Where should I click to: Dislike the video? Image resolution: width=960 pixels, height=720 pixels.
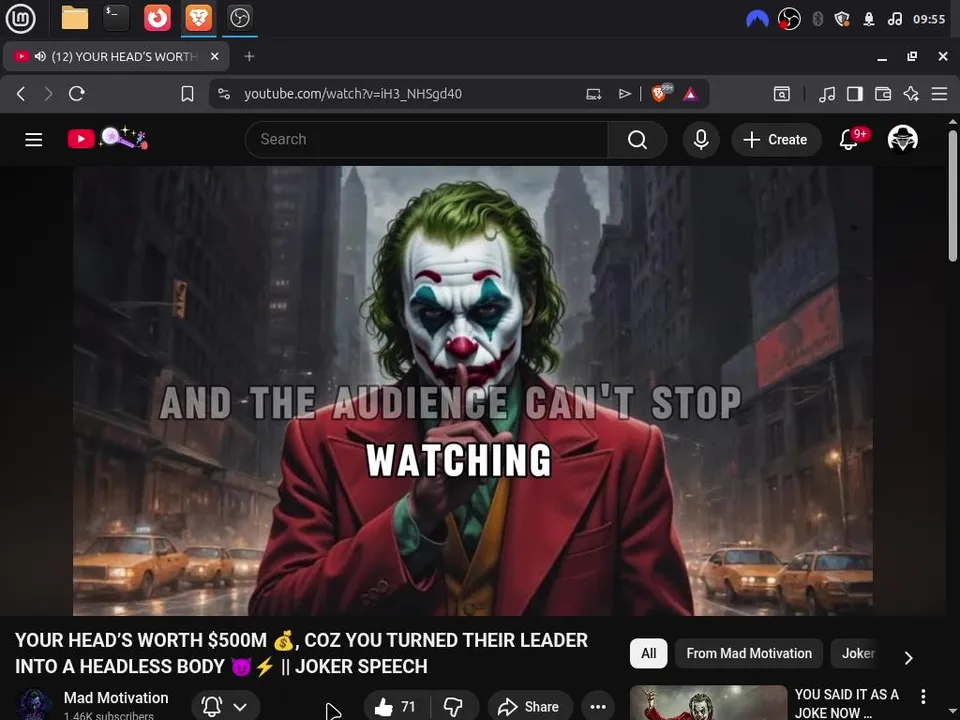point(454,707)
